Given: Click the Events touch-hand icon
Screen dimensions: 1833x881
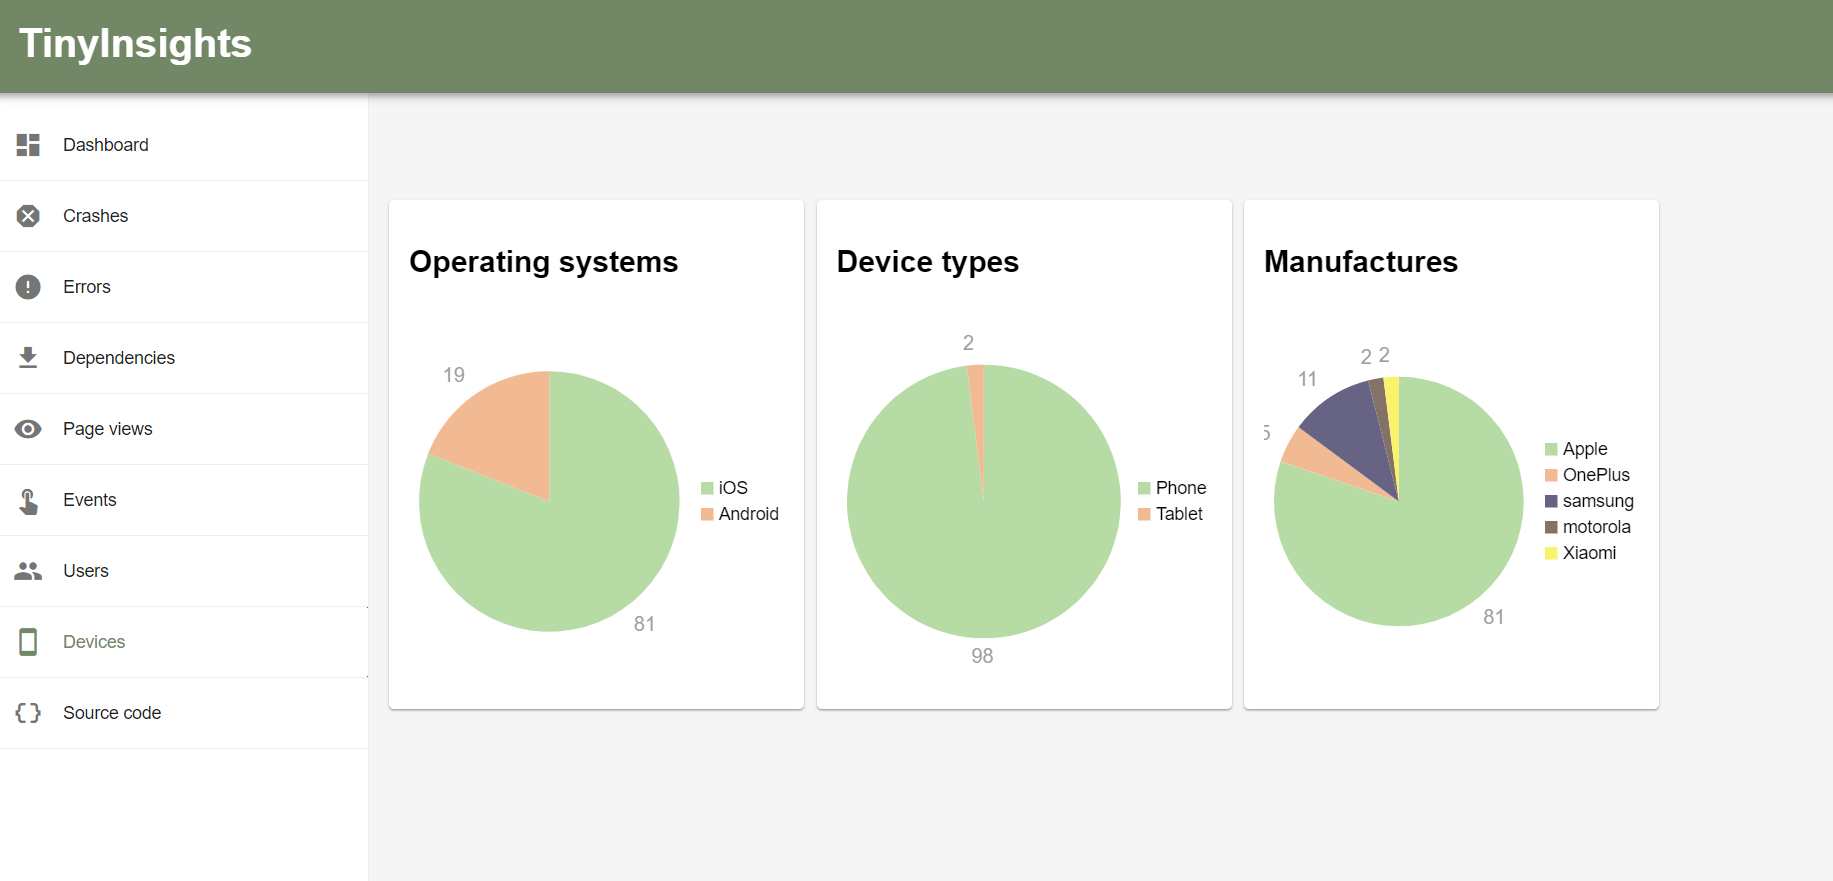Looking at the screenshot, I should tap(28, 500).
